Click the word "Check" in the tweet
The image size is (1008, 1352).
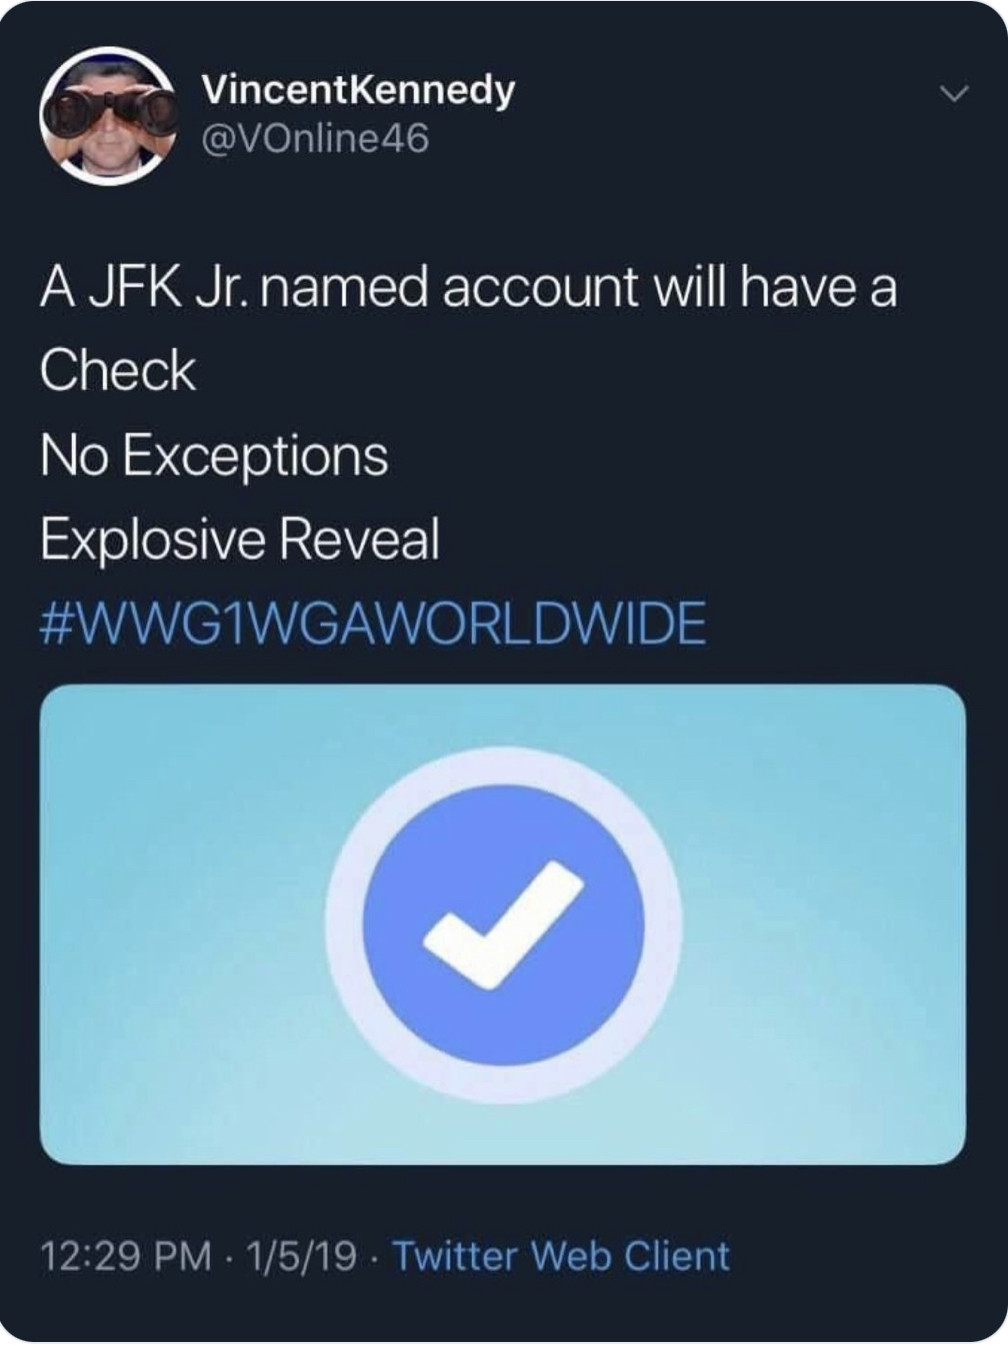(118, 371)
